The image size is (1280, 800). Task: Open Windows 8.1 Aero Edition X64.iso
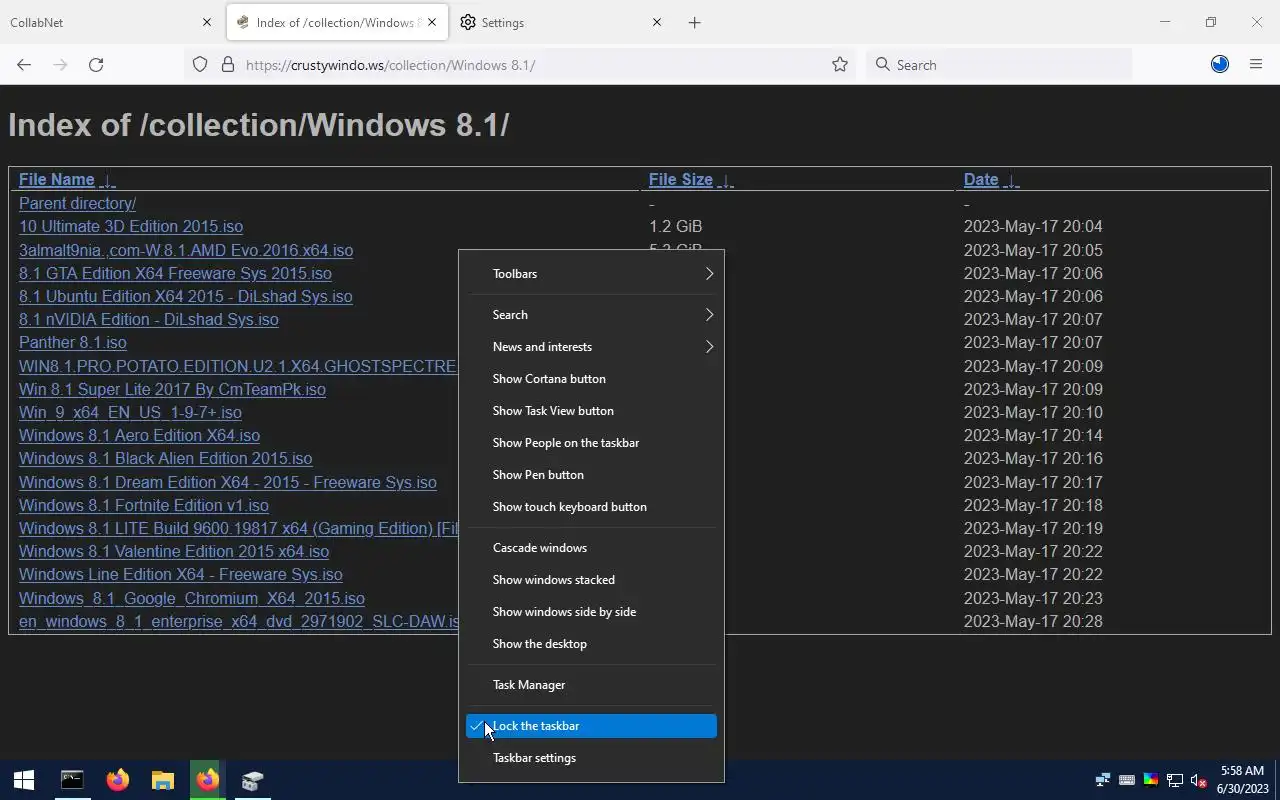pyautogui.click(x=139, y=435)
